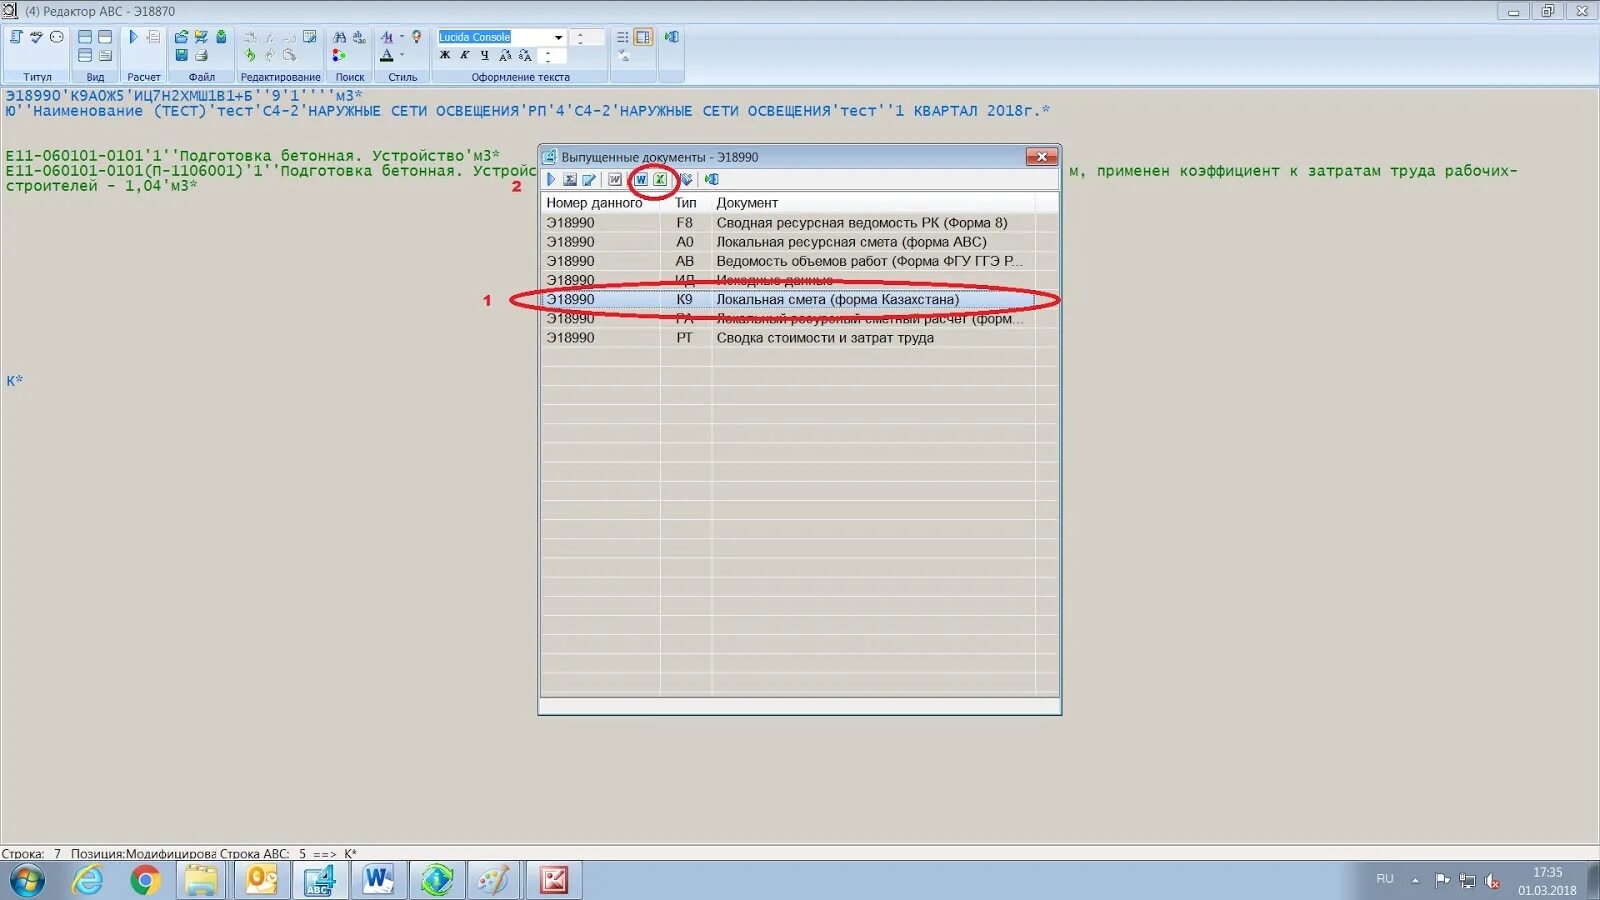Click the Оформление текста group label
Image resolution: width=1600 pixels, height=900 pixels.
[x=521, y=77]
